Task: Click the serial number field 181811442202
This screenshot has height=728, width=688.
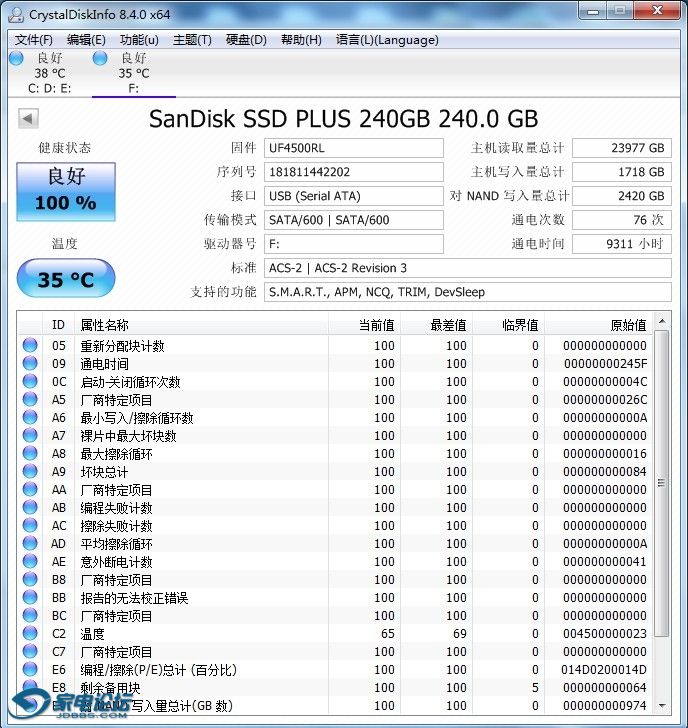Action: [354, 172]
